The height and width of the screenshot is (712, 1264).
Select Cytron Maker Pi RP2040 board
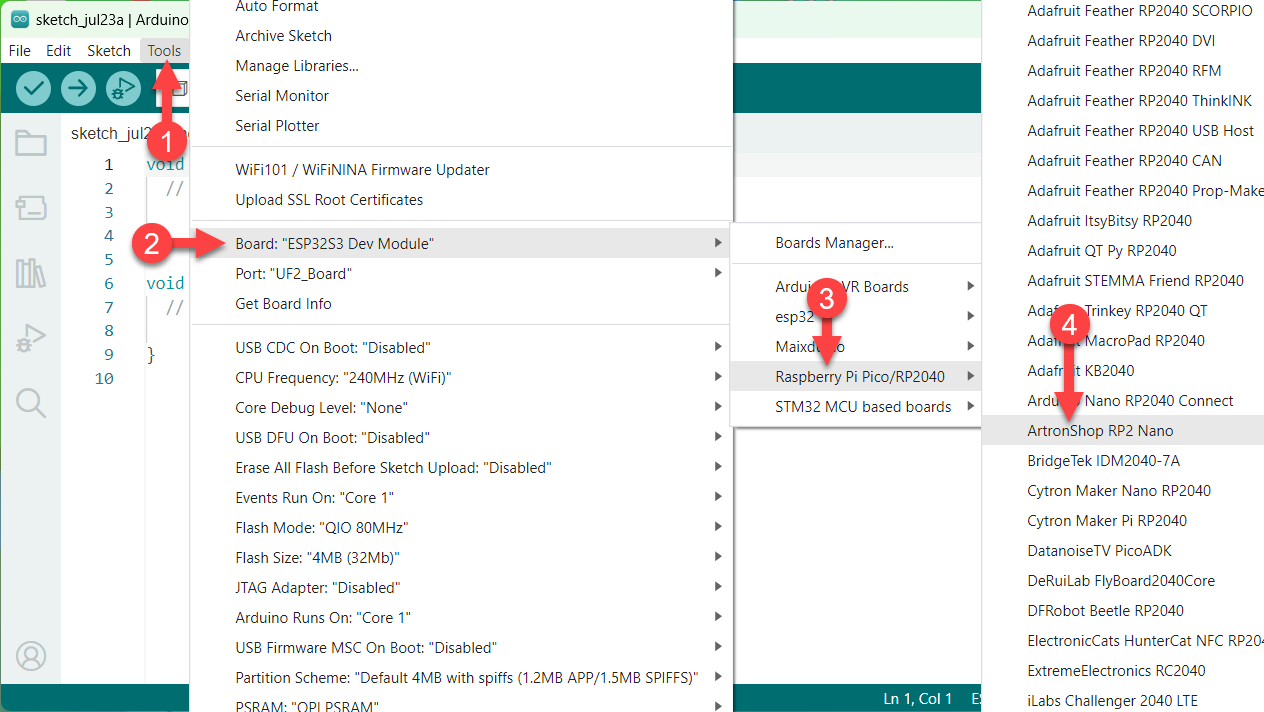[1124, 521]
